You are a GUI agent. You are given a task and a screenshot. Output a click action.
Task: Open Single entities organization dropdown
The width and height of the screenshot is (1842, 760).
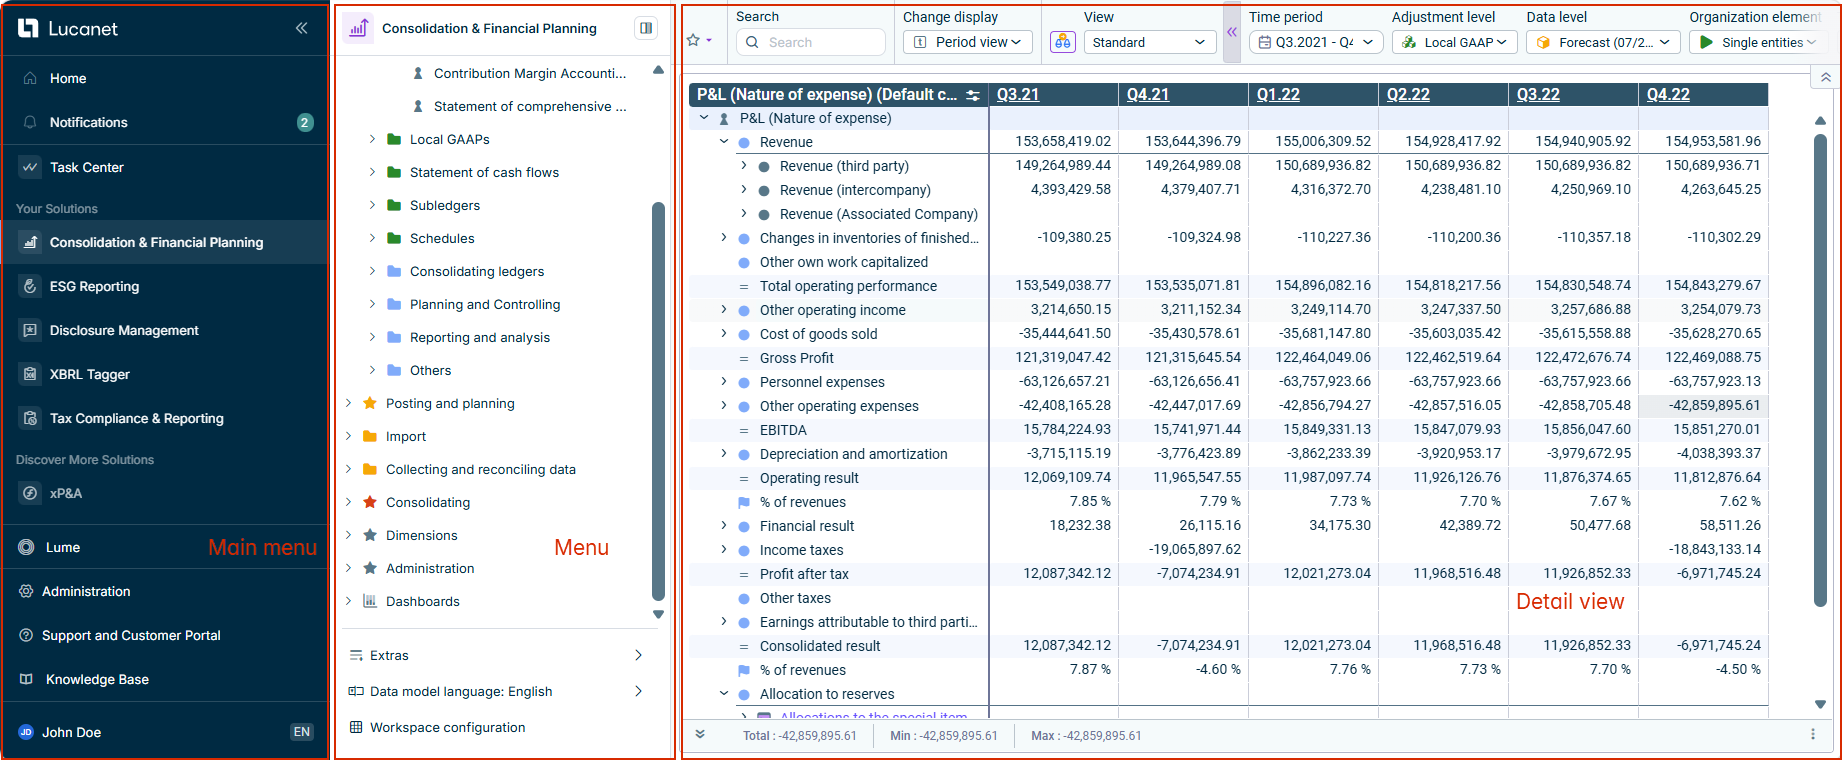(1758, 42)
